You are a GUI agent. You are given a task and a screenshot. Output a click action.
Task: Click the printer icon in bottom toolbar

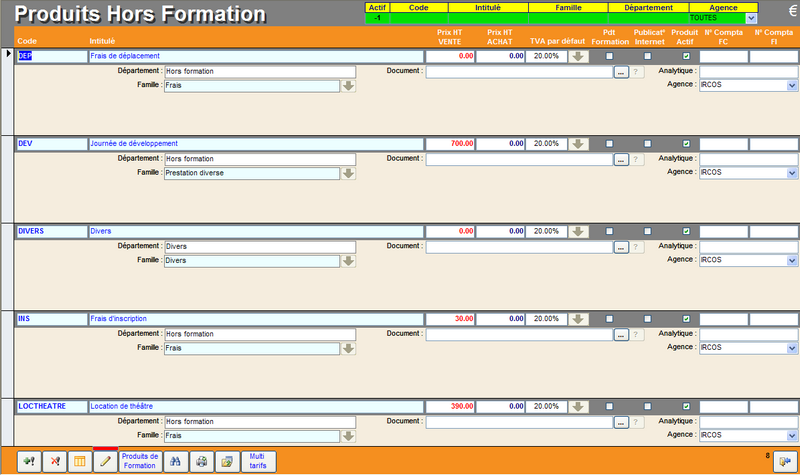click(x=201, y=461)
